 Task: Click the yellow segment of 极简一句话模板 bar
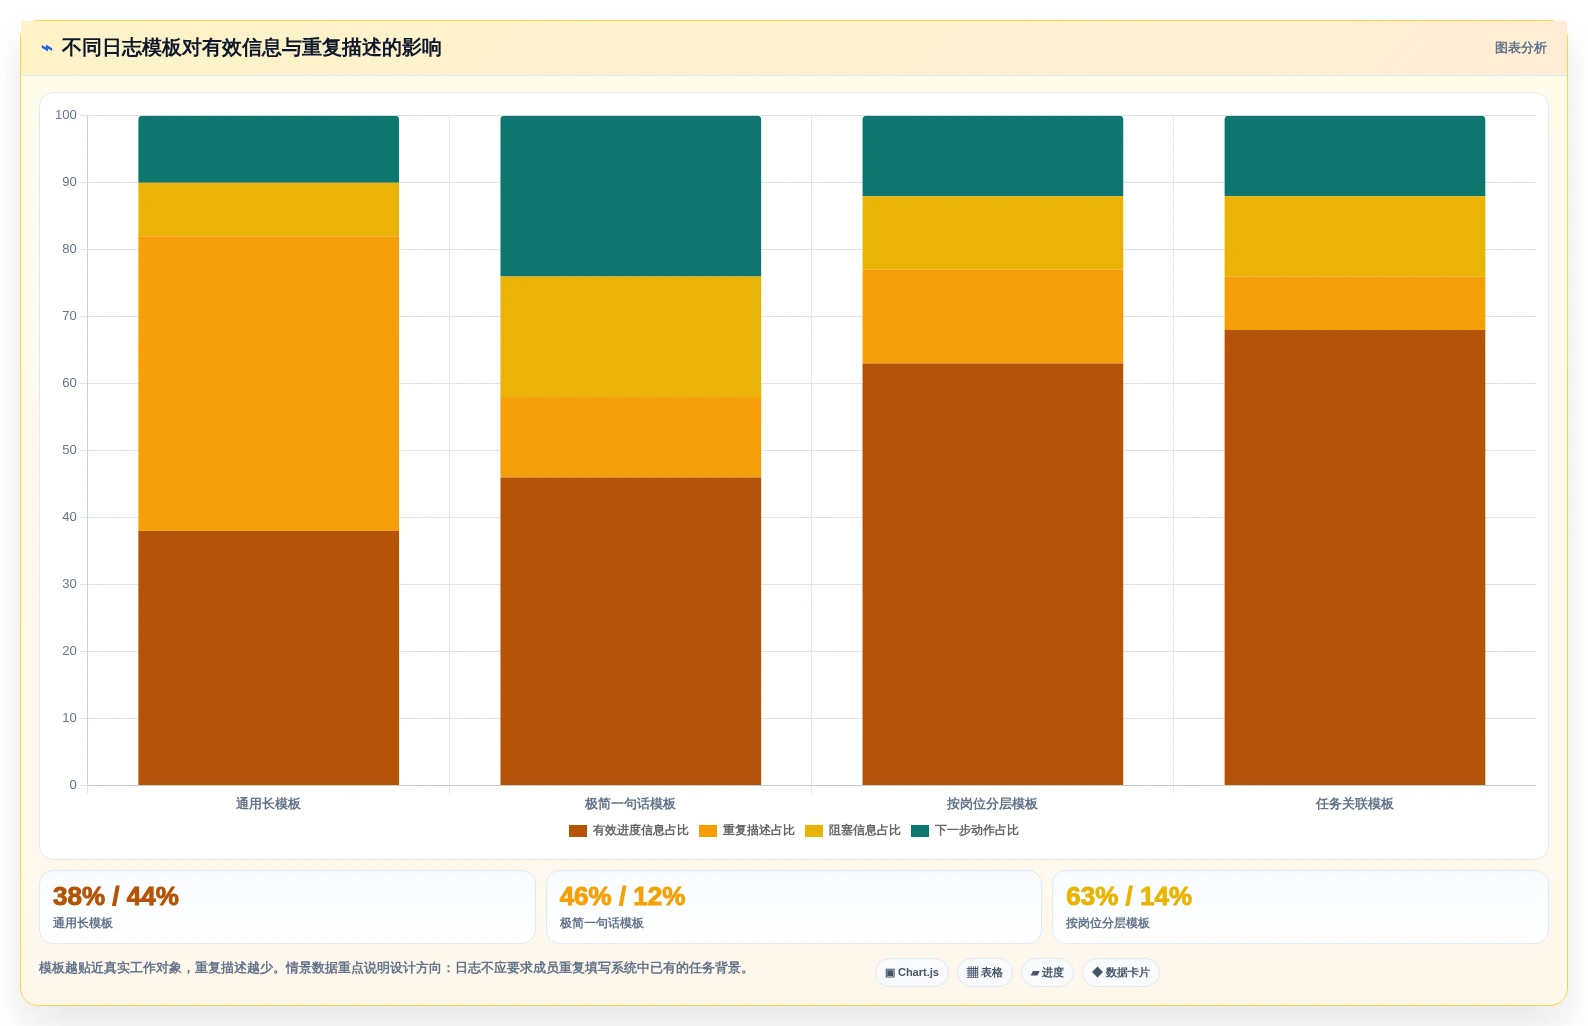point(630,337)
